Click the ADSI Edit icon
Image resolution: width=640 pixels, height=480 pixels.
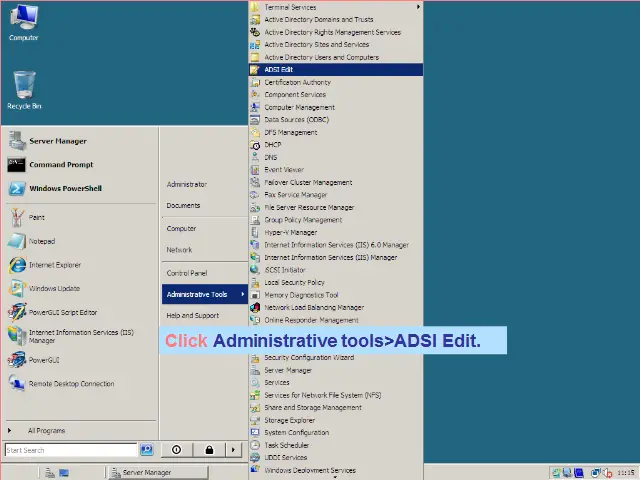click(255, 69)
